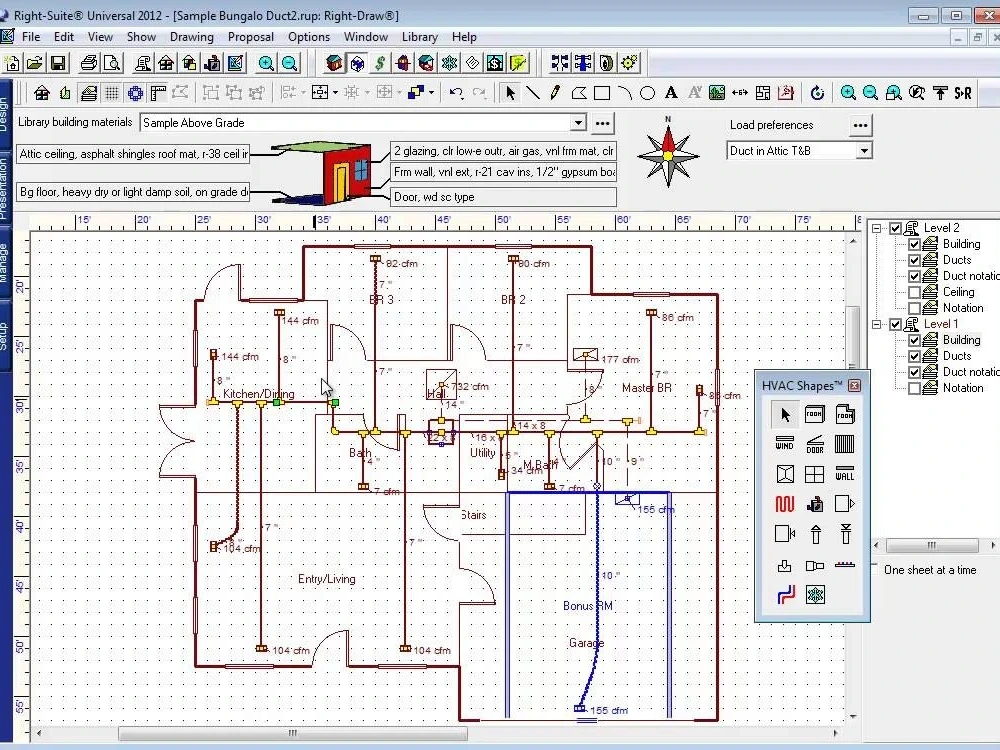Enable the Ceiling checkbox under Level 2
The height and width of the screenshot is (750, 1000).
coord(914,291)
